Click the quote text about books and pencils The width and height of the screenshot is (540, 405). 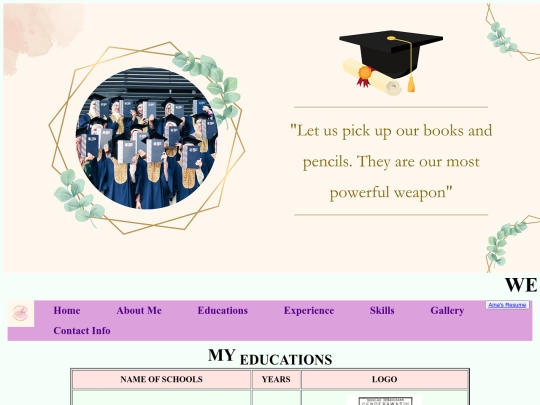coord(391,161)
